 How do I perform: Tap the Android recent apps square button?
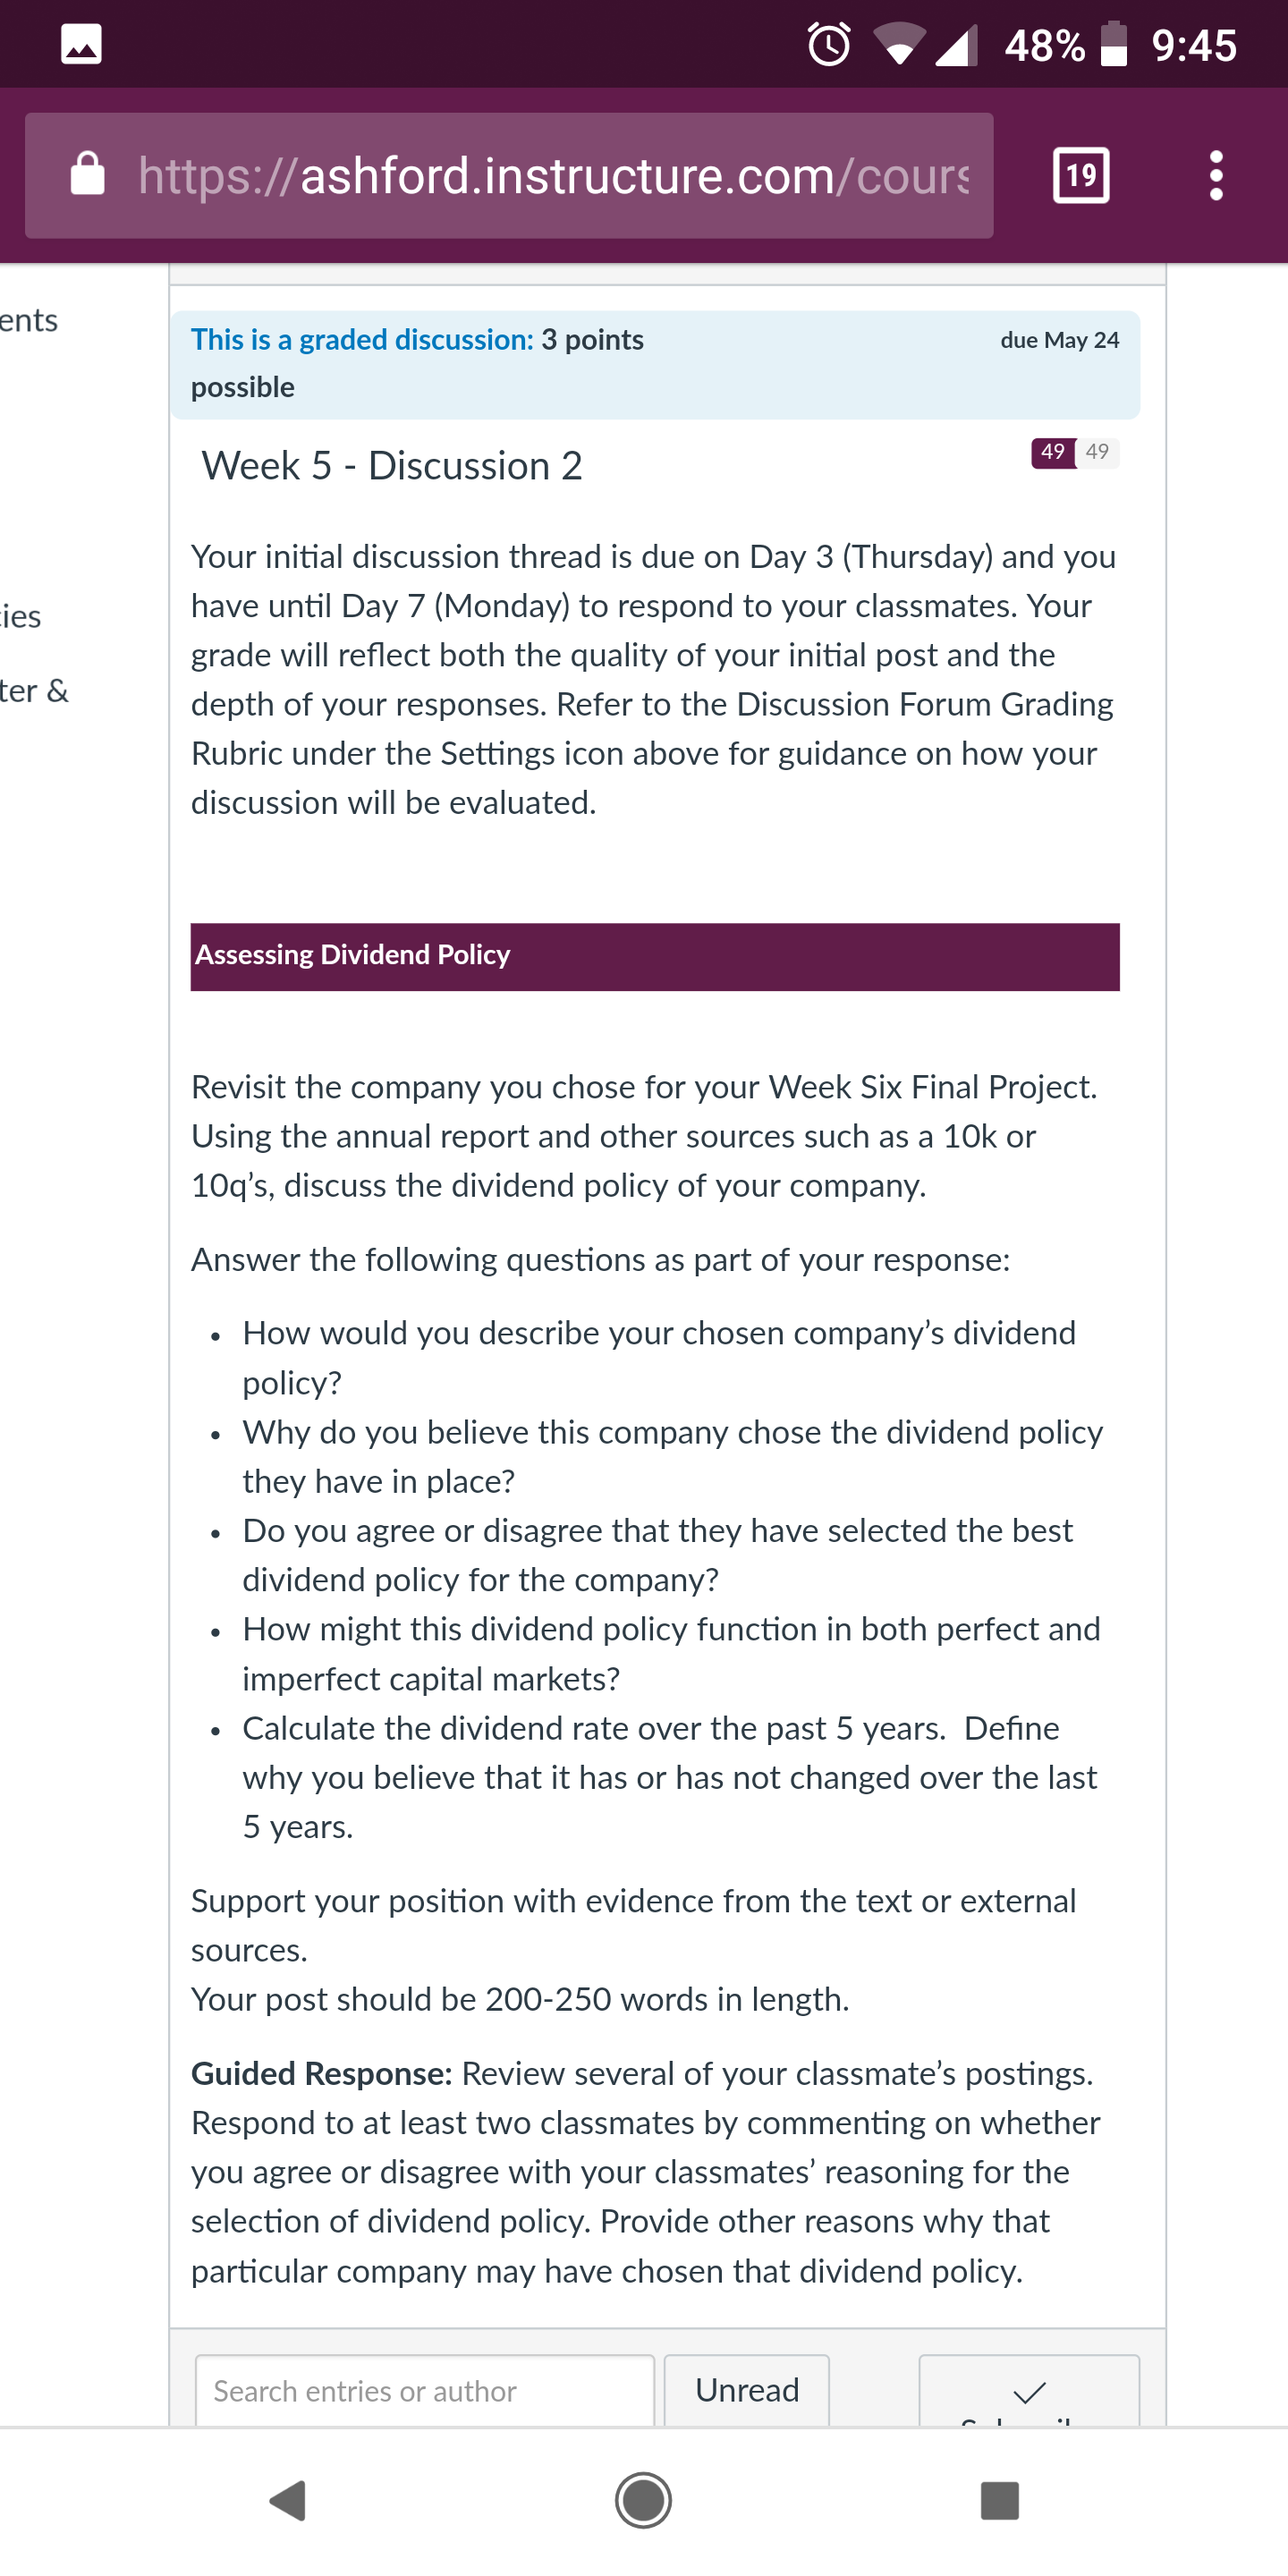[999, 2500]
